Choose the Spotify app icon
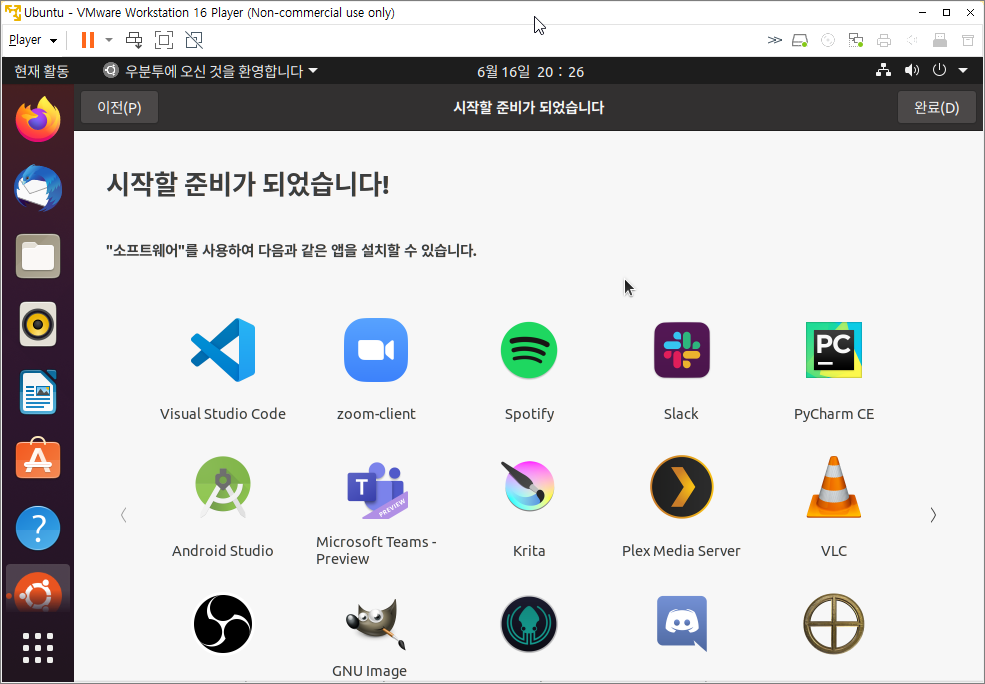Screen dimensions: 985x684 point(529,350)
